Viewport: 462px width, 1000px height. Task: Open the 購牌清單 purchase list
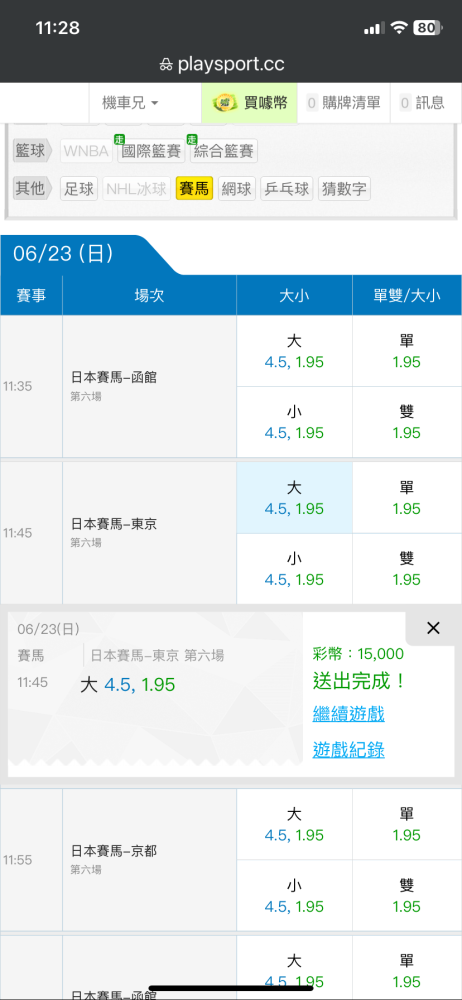tap(343, 103)
